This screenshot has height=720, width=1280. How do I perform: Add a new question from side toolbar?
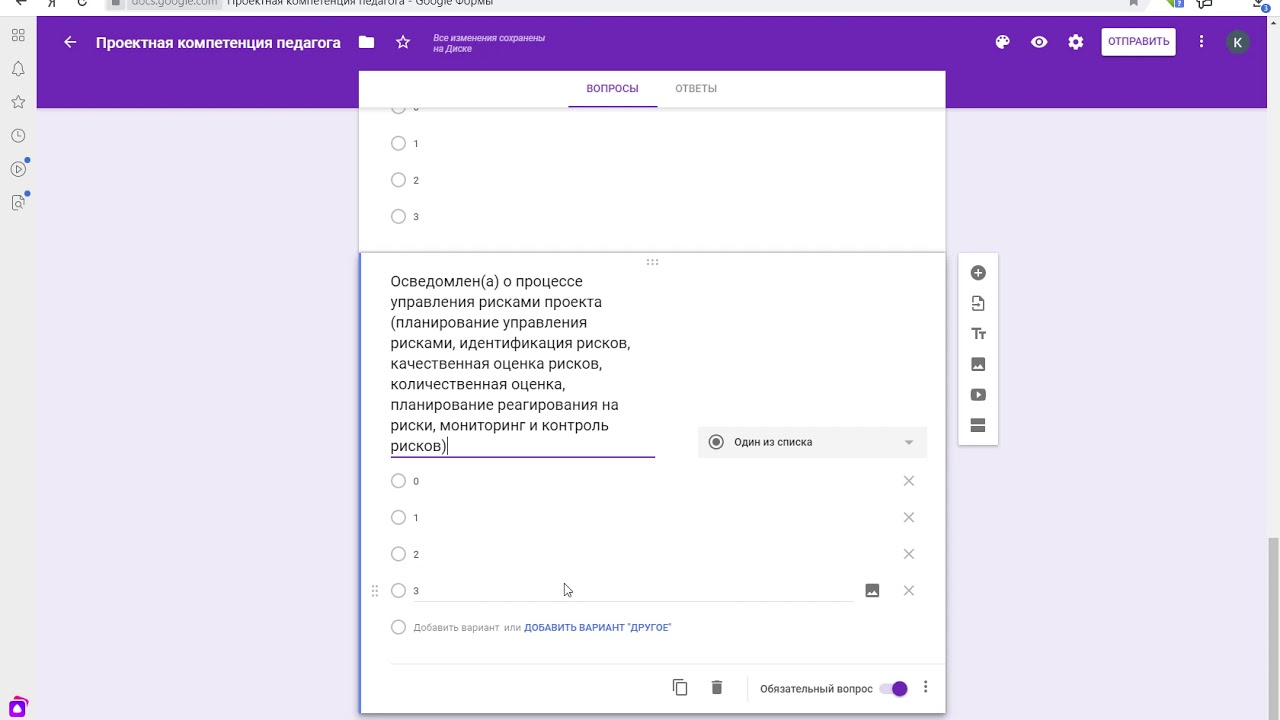click(x=978, y=273)
